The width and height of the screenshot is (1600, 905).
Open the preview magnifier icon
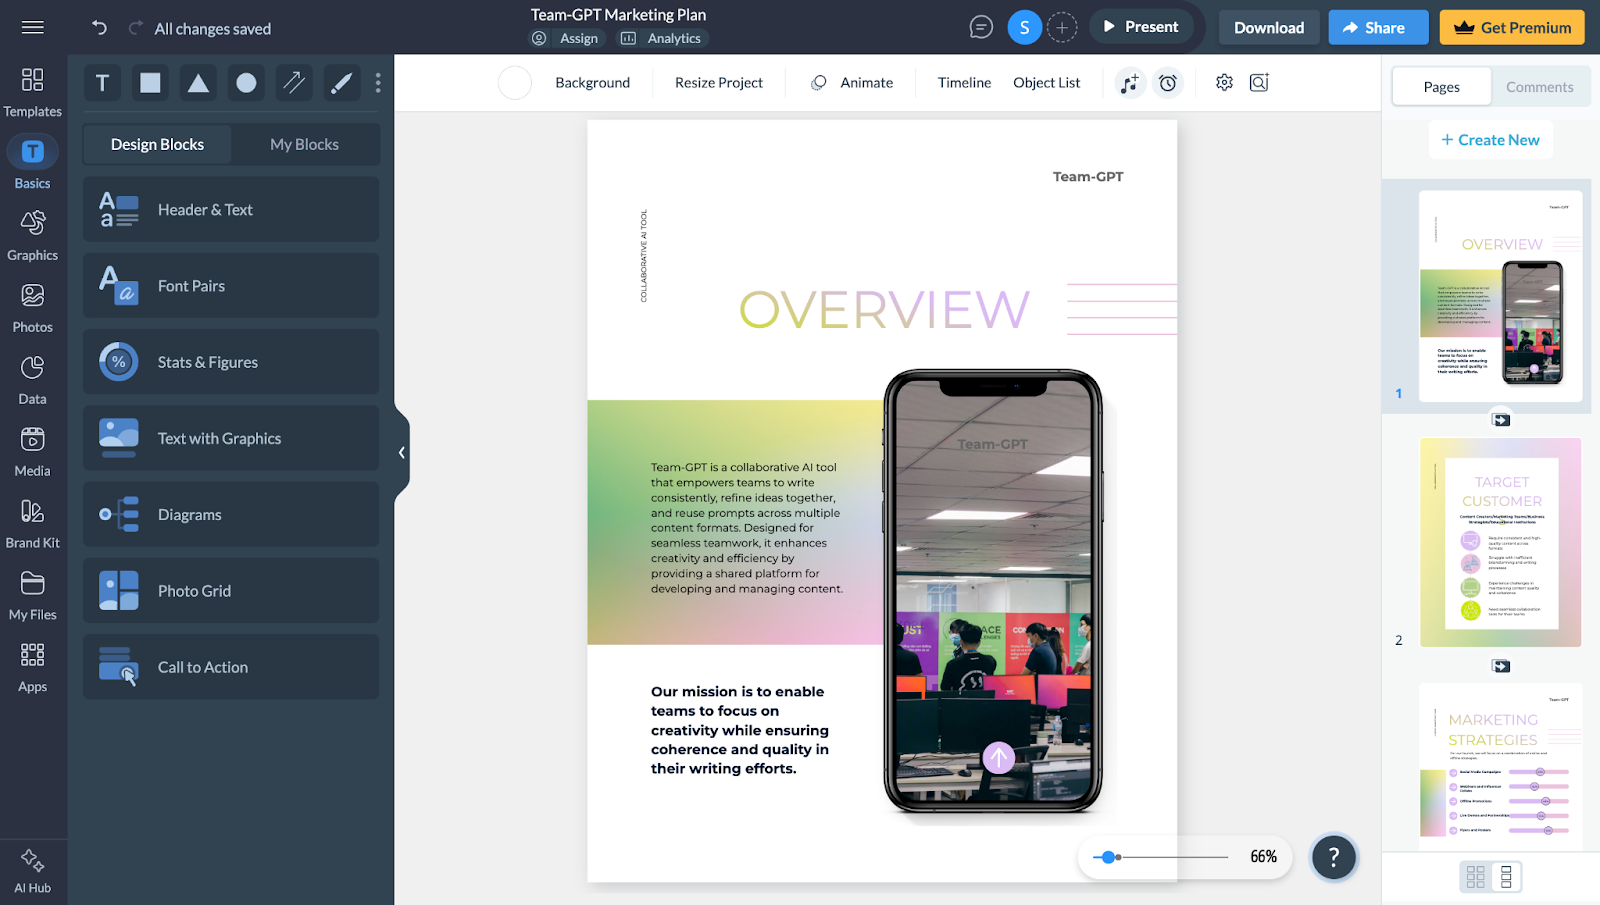pyautogui.click(x=1259, y=82)
